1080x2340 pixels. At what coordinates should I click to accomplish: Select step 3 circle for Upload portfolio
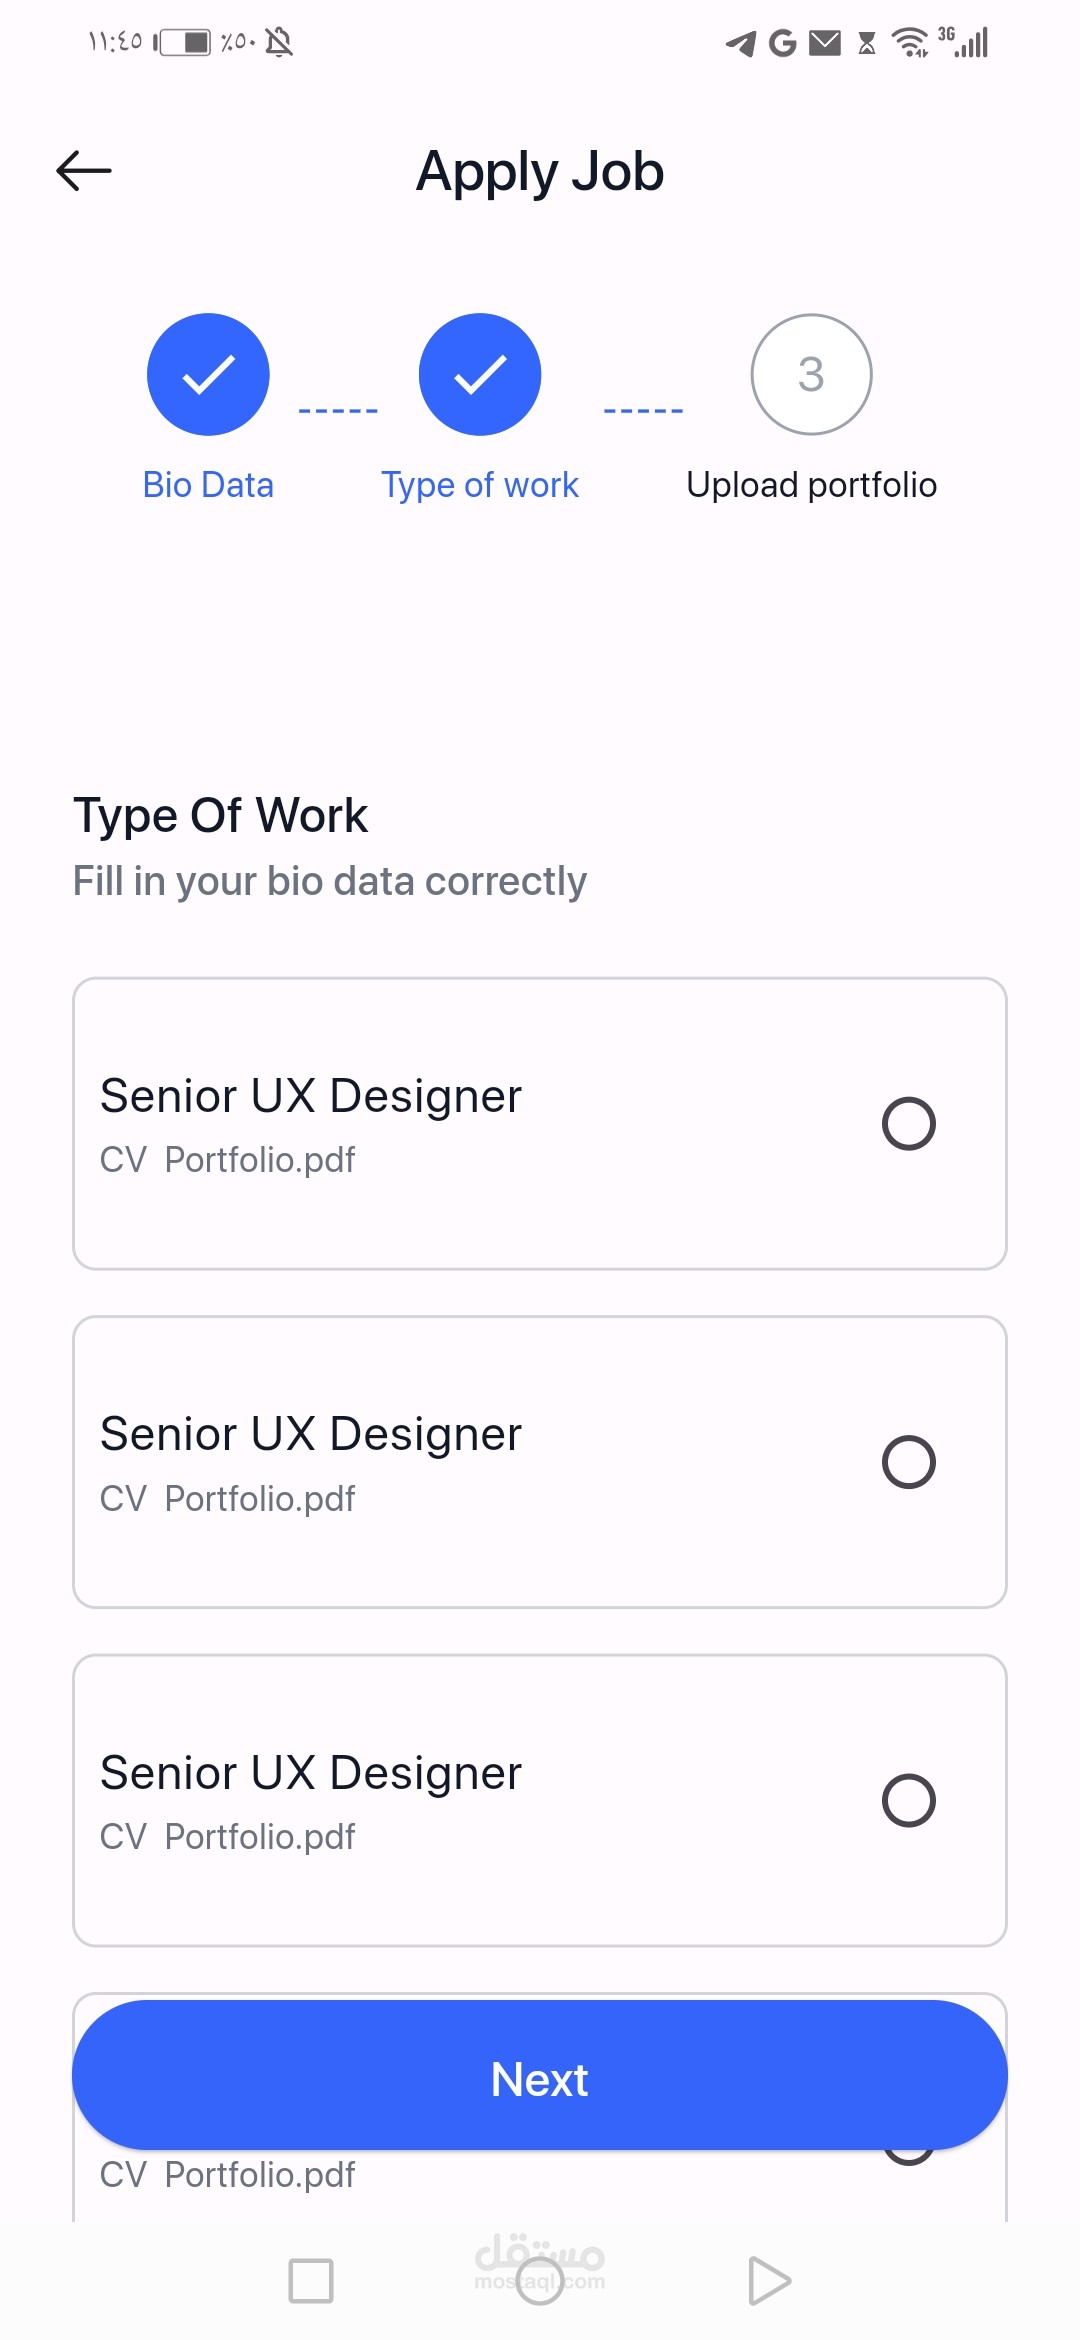[x=811, y=374]
